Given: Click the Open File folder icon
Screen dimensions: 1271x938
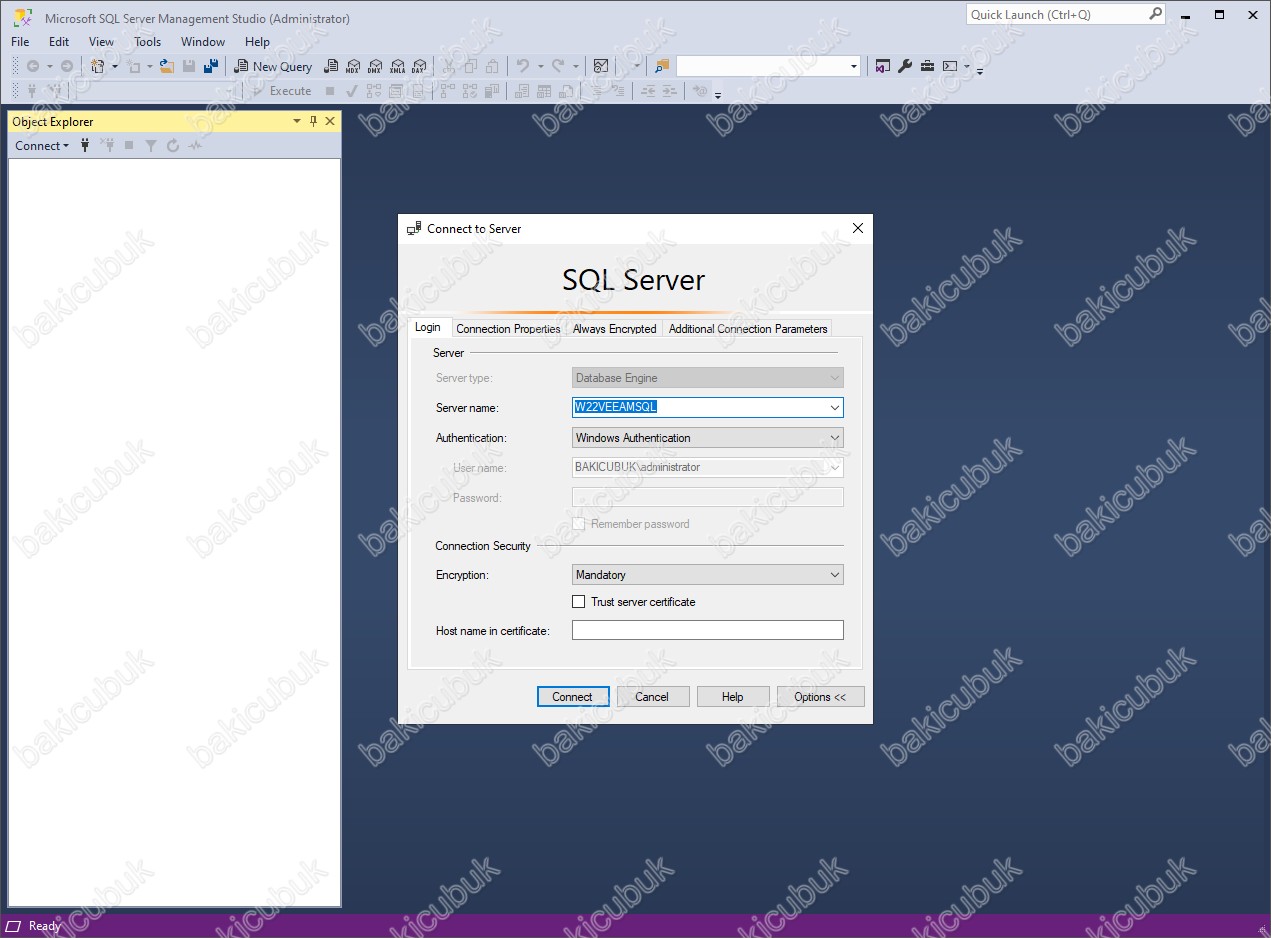Looking at the screenshot, I should tap(167, 66).
